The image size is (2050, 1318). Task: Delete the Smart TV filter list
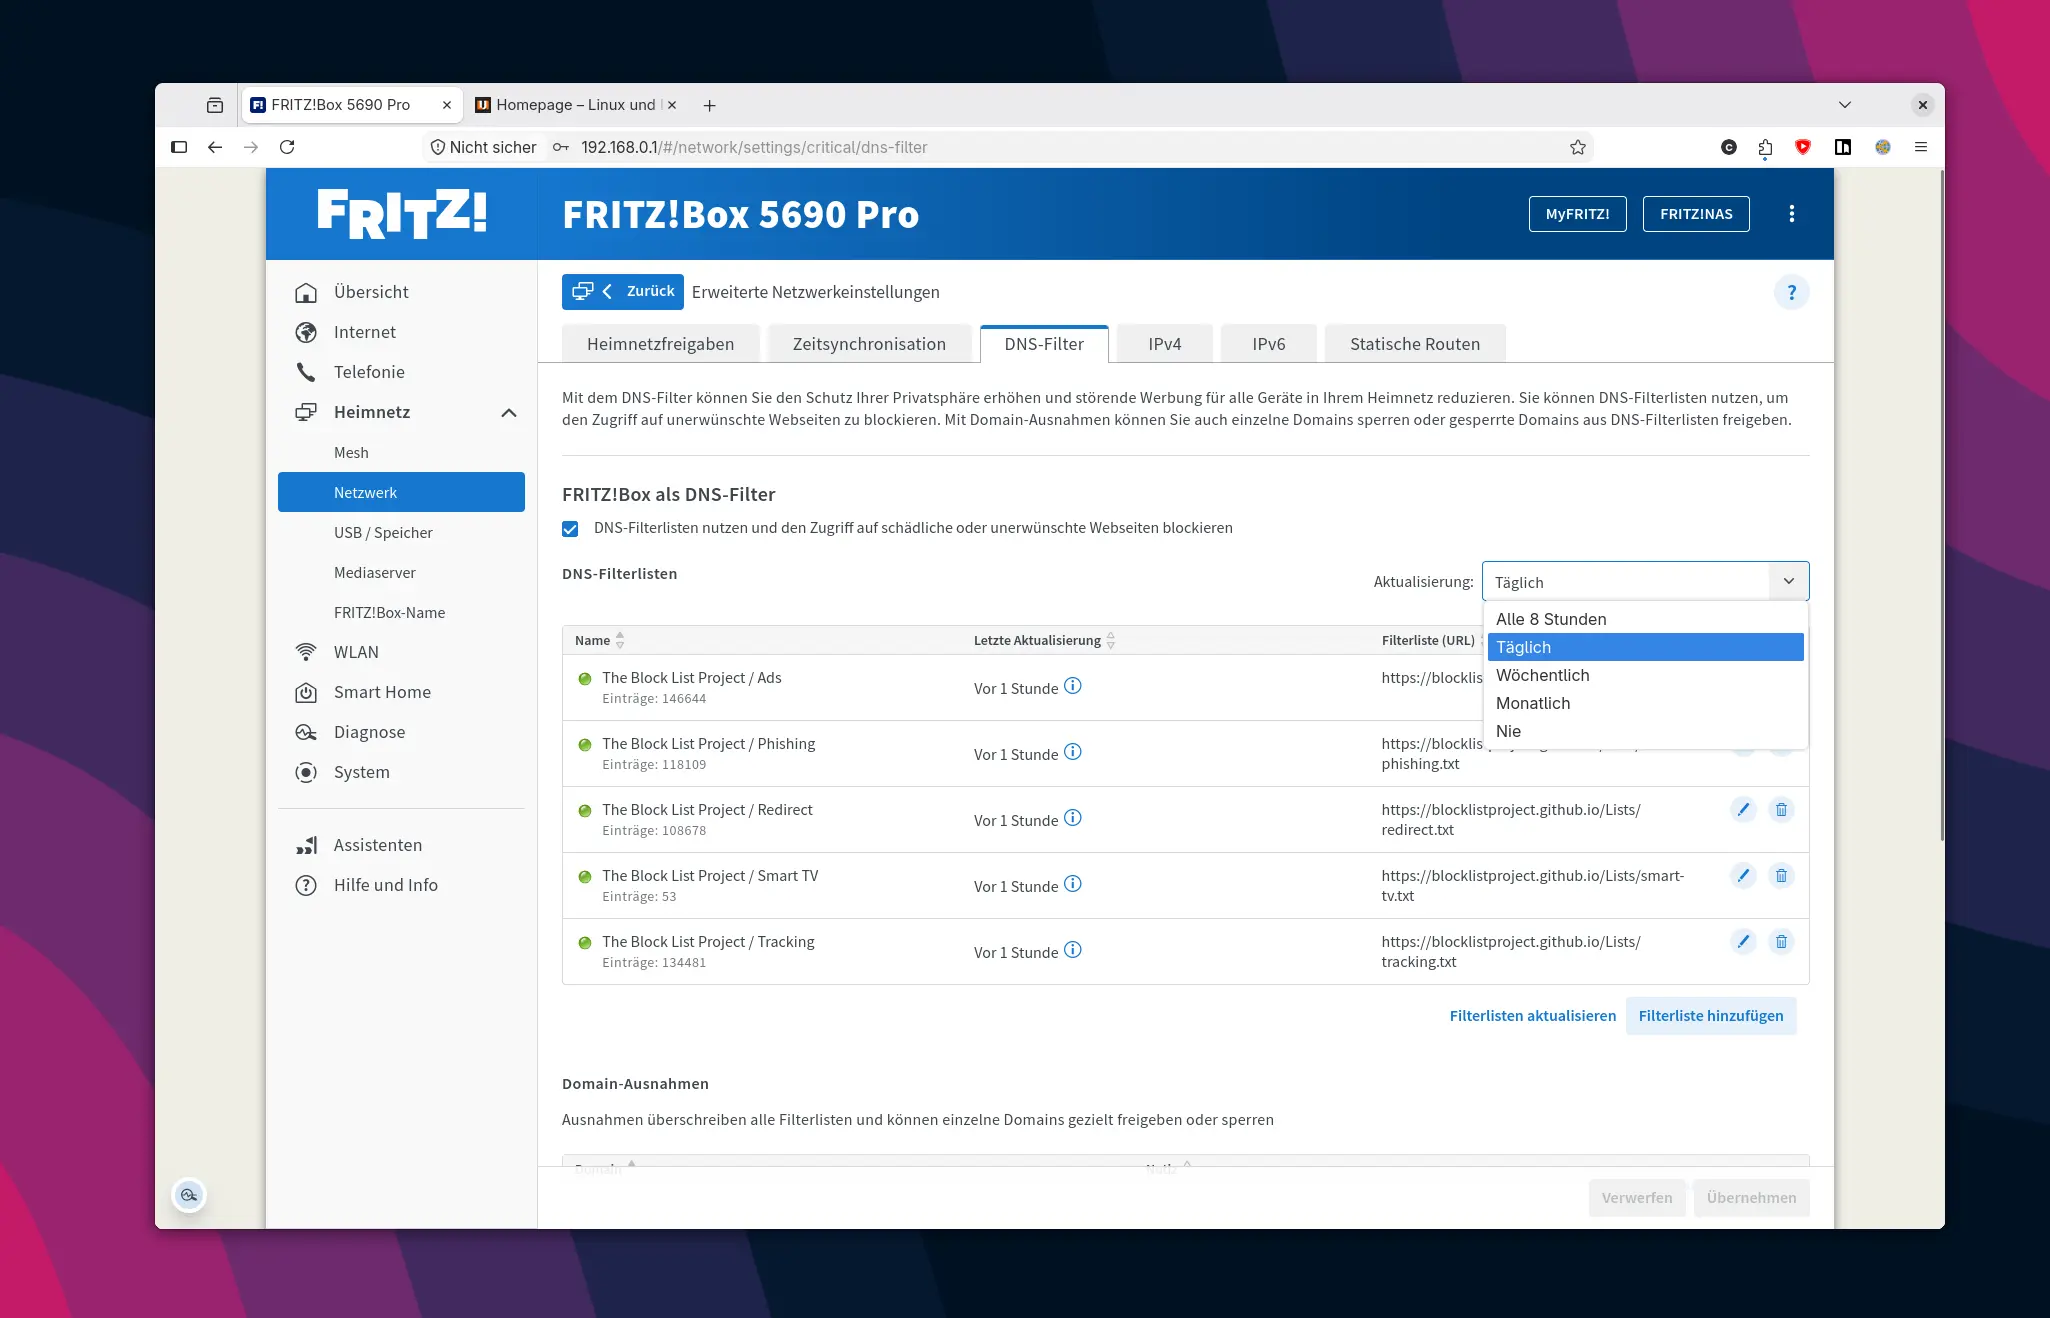click(x=1781, y=875)
